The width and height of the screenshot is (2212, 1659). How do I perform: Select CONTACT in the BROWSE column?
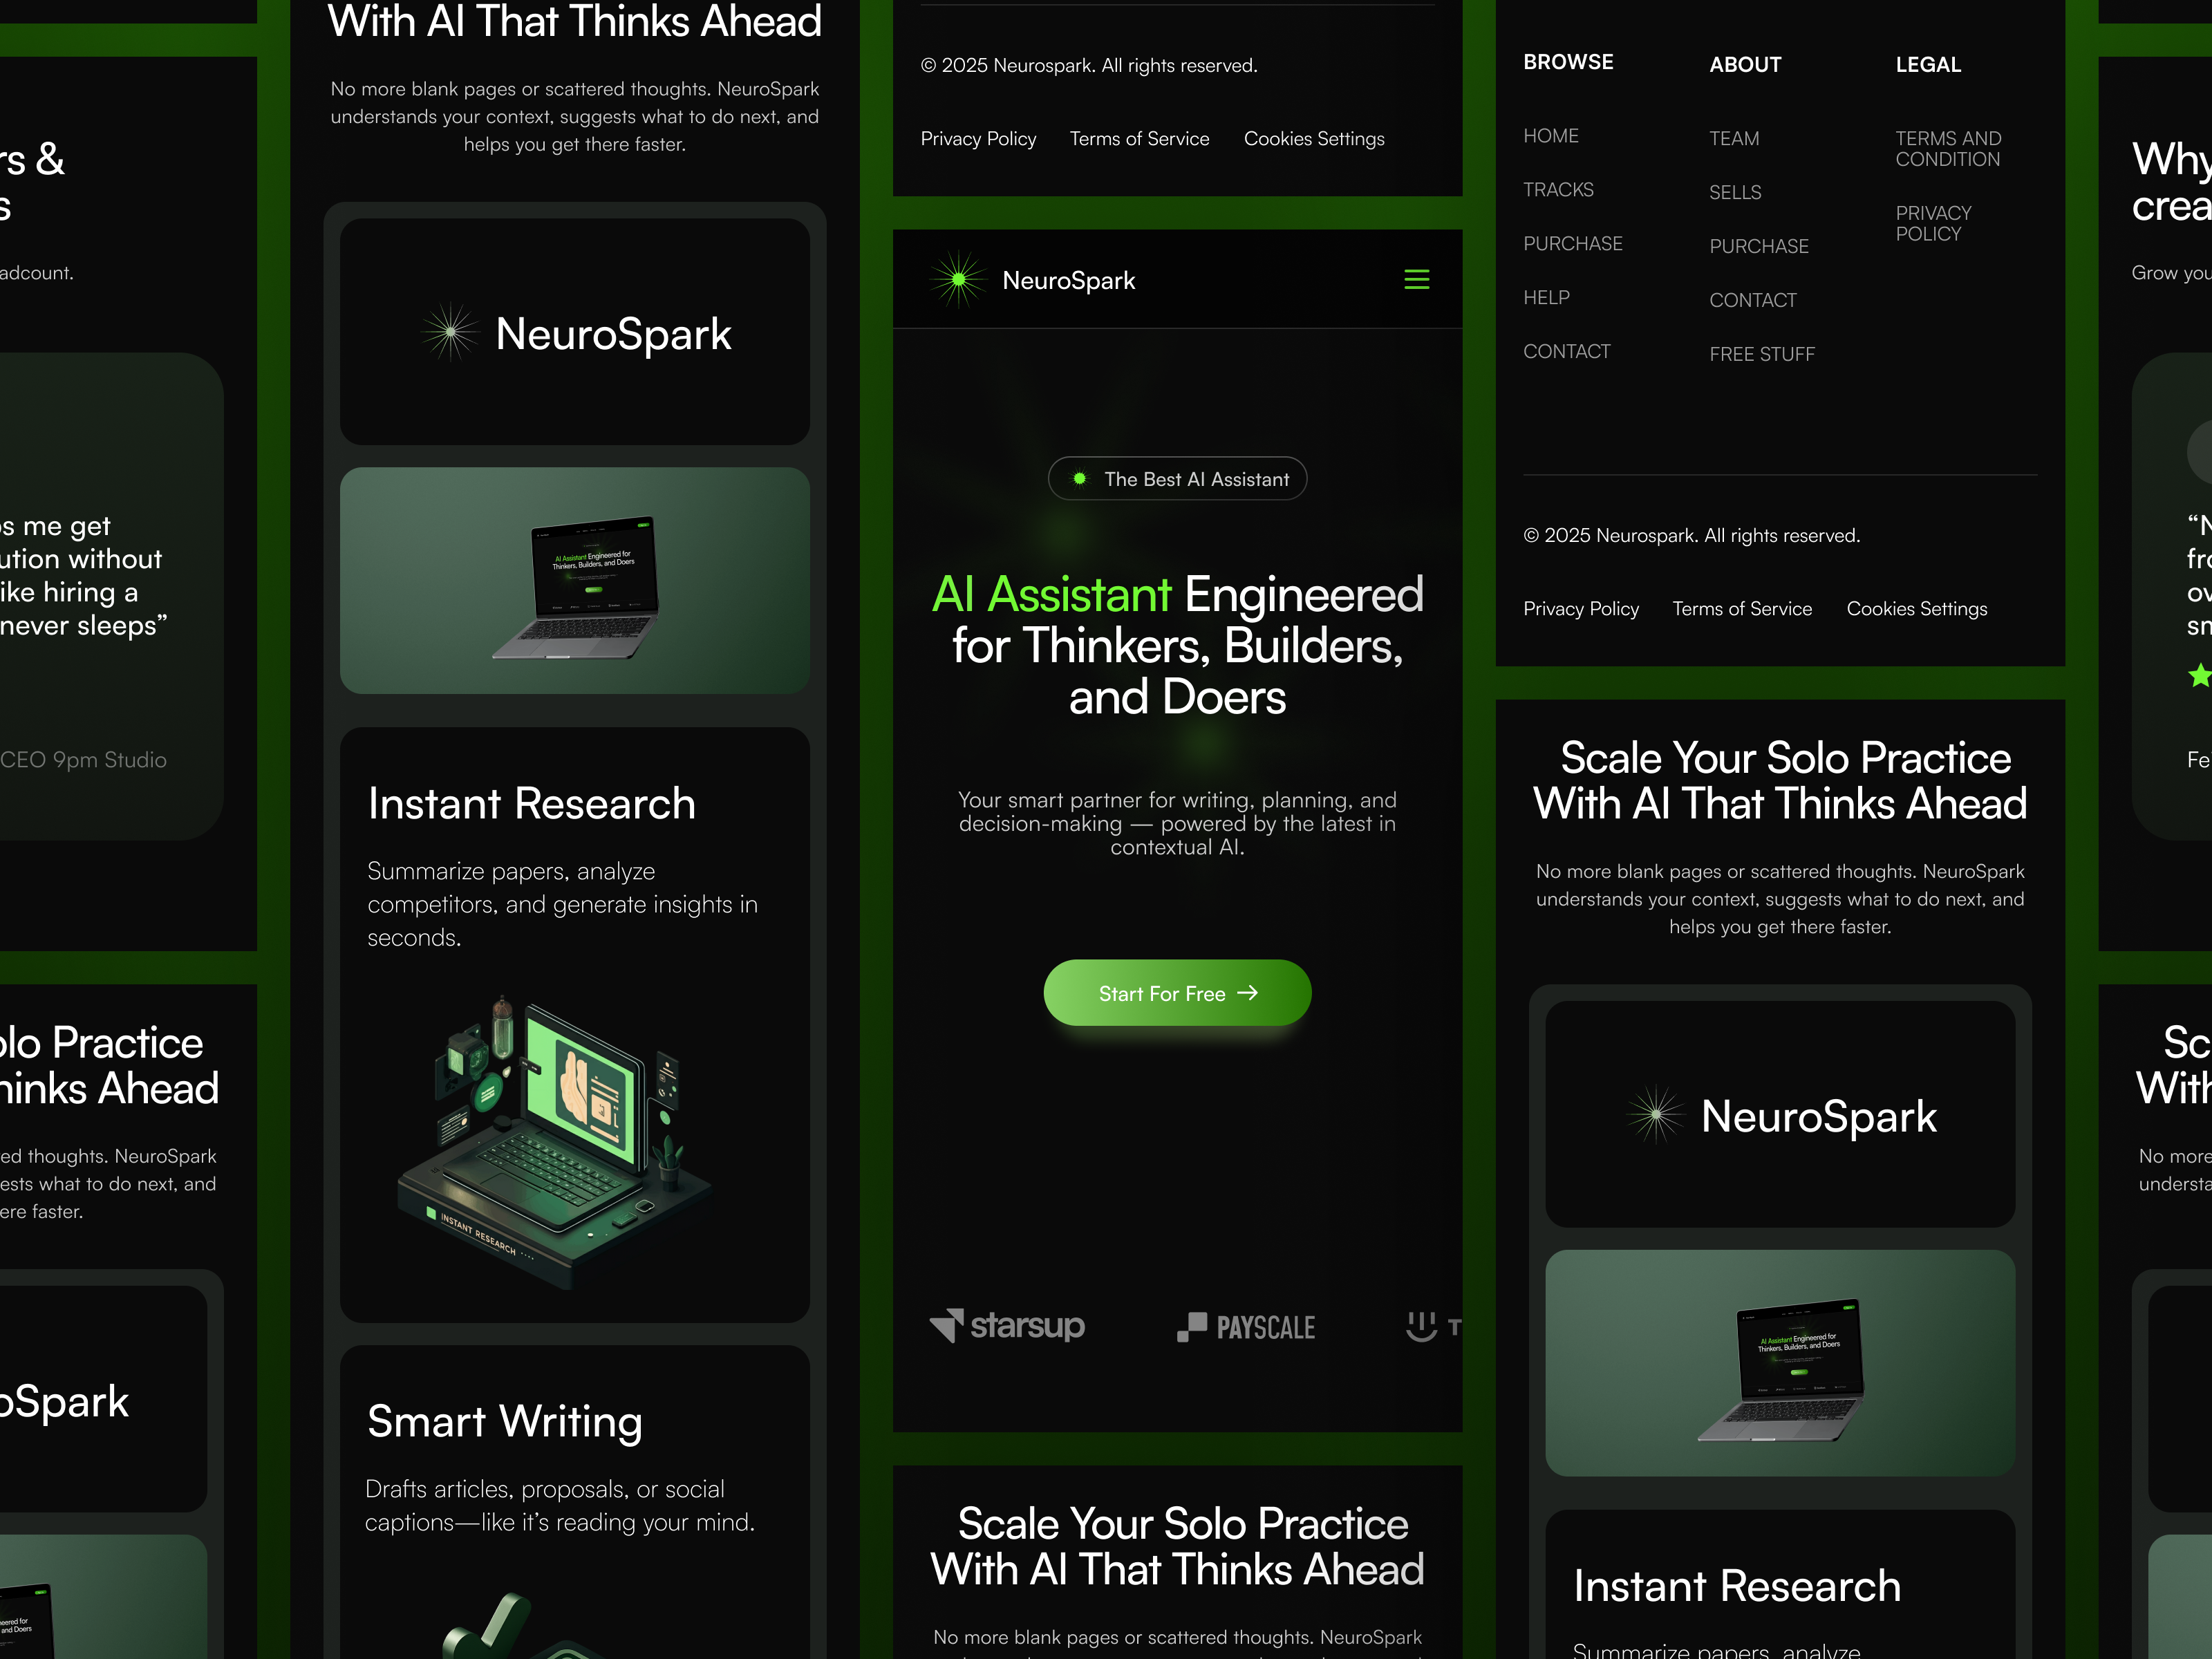[x=1566, y=351]
